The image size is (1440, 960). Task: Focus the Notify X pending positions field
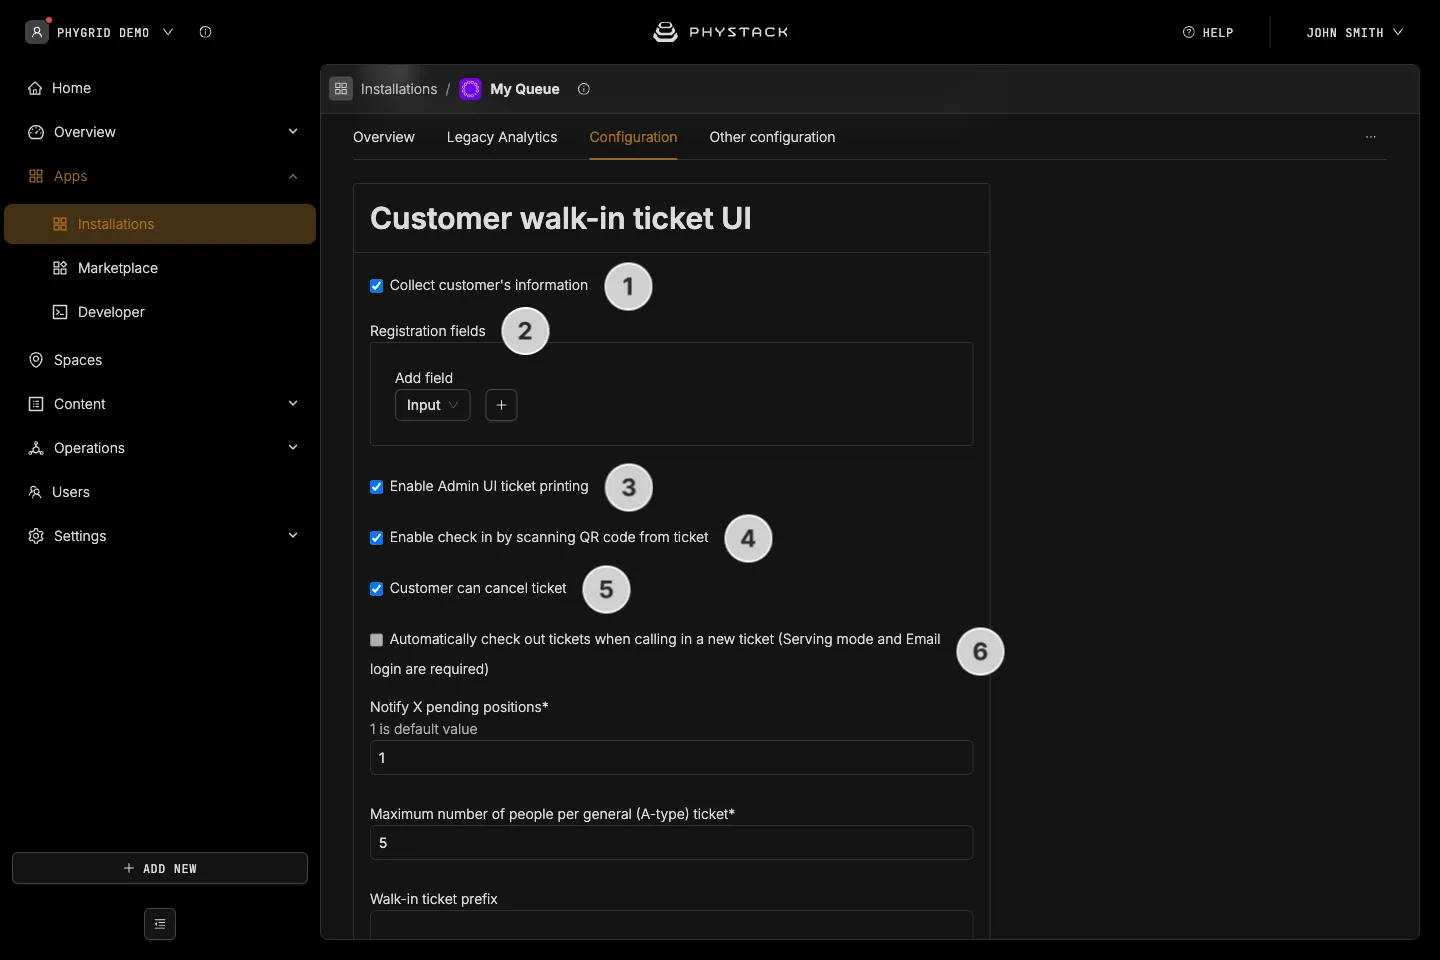(x=671, y=757)
